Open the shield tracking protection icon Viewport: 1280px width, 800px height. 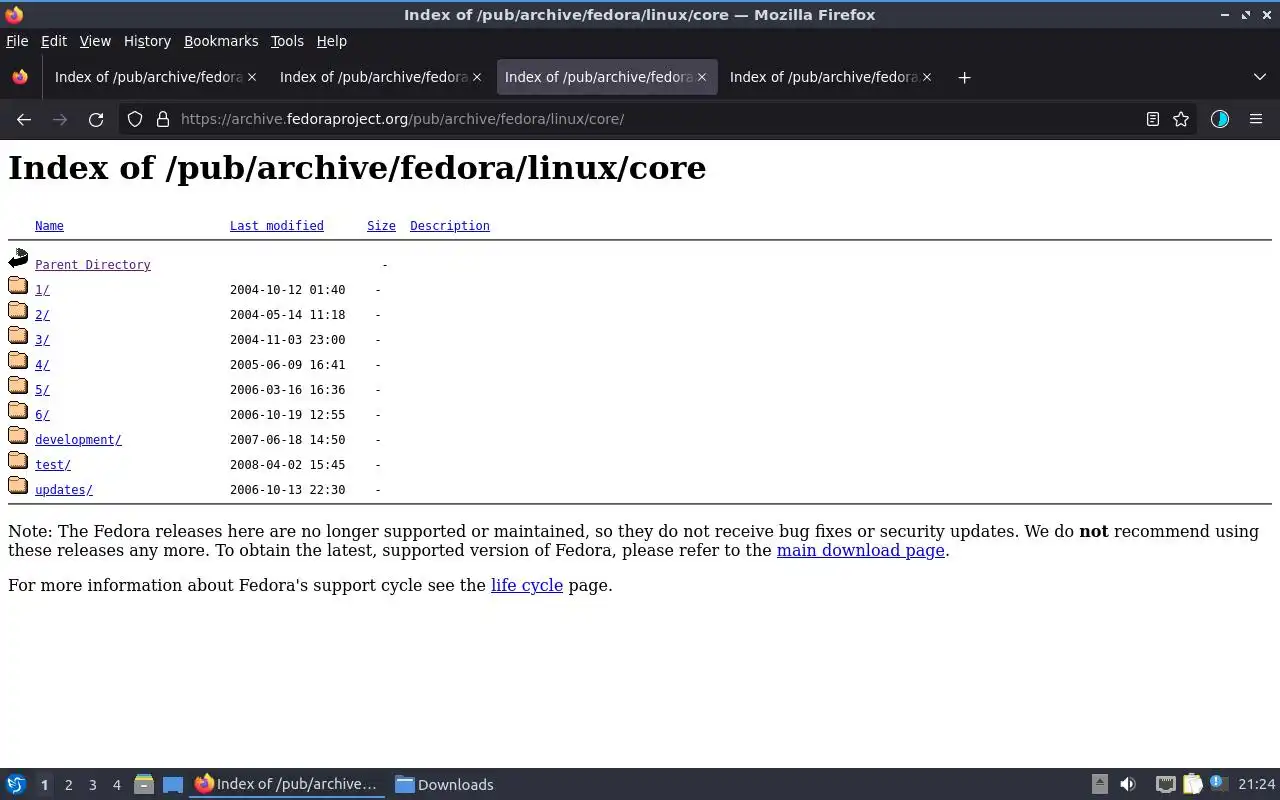[135, 119]
